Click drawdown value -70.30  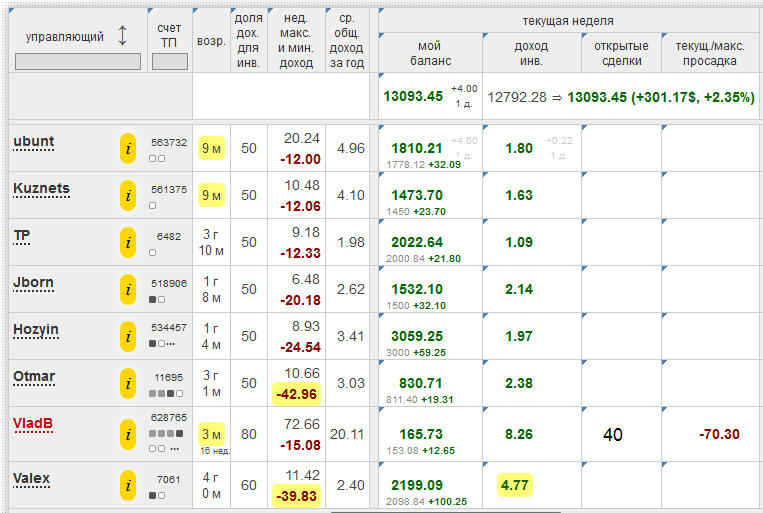pos(719,434)
